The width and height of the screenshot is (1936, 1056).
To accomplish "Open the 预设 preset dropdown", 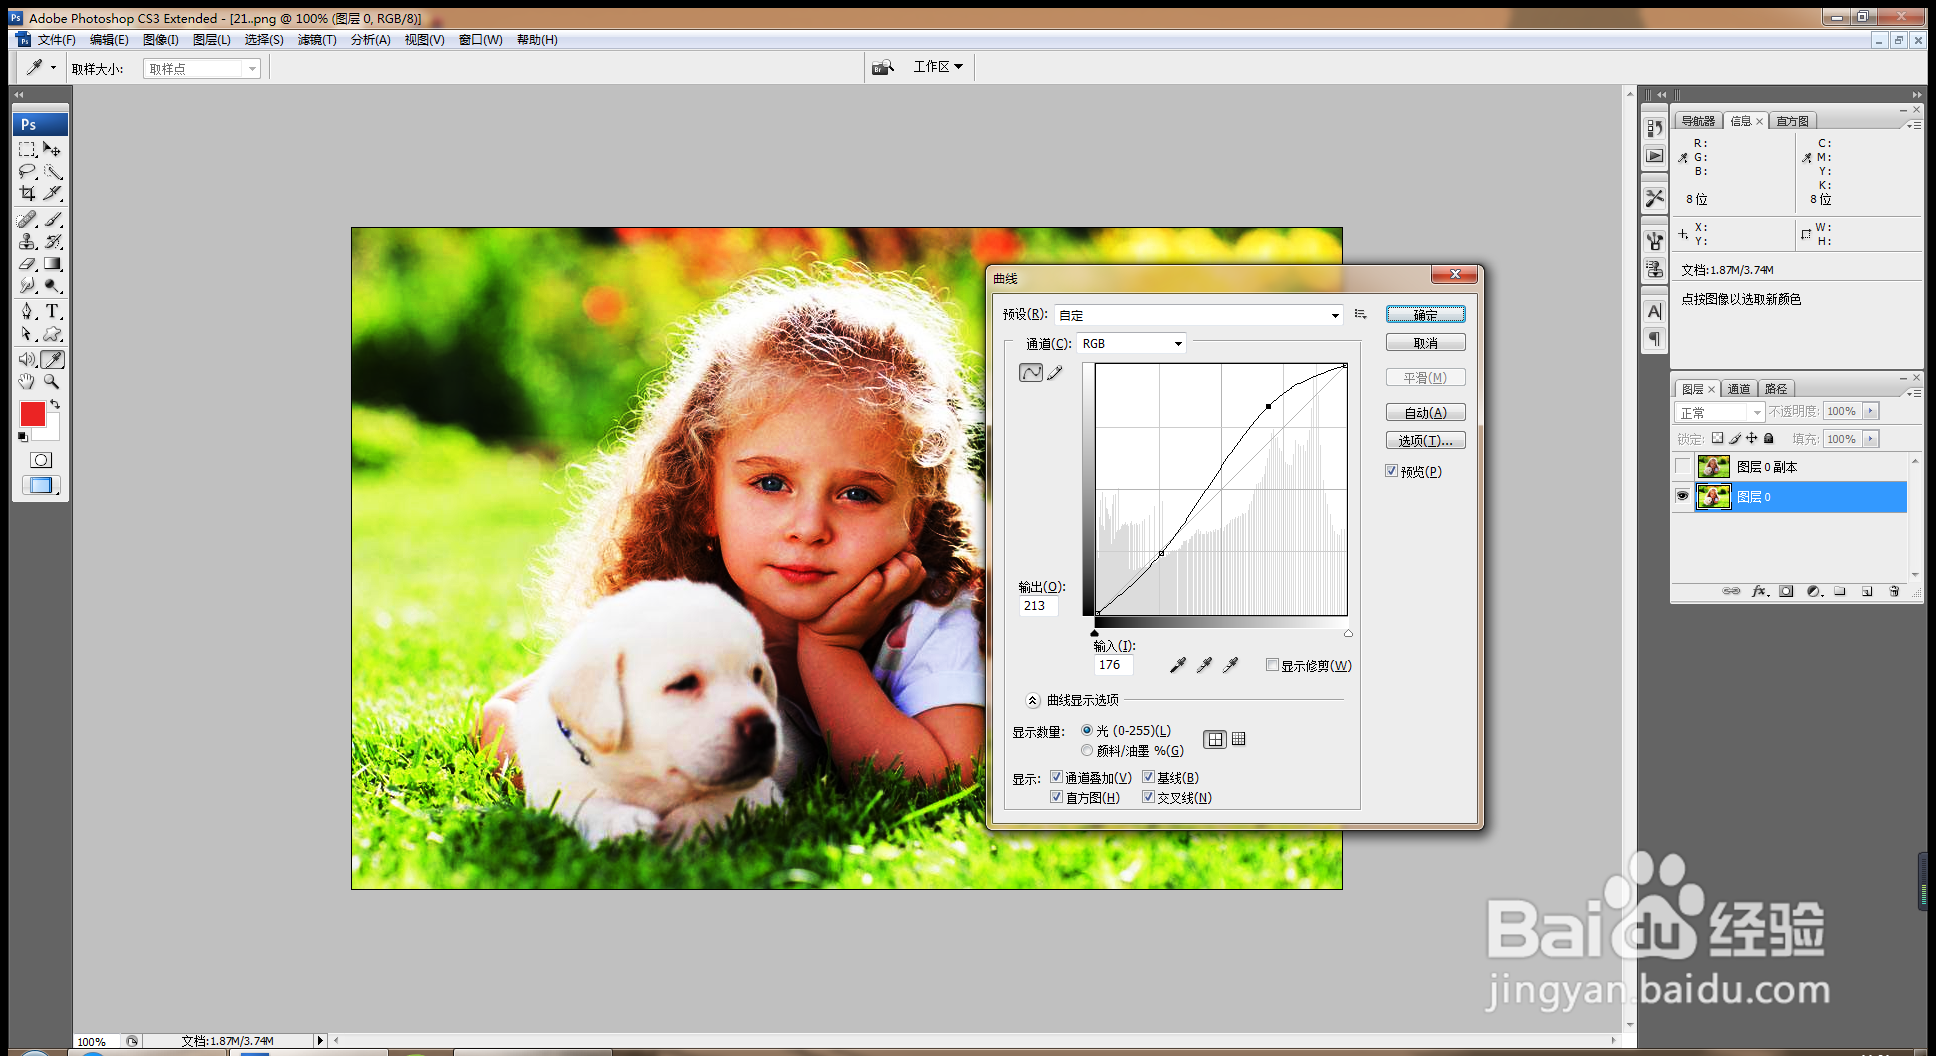I will [1198, 315].
